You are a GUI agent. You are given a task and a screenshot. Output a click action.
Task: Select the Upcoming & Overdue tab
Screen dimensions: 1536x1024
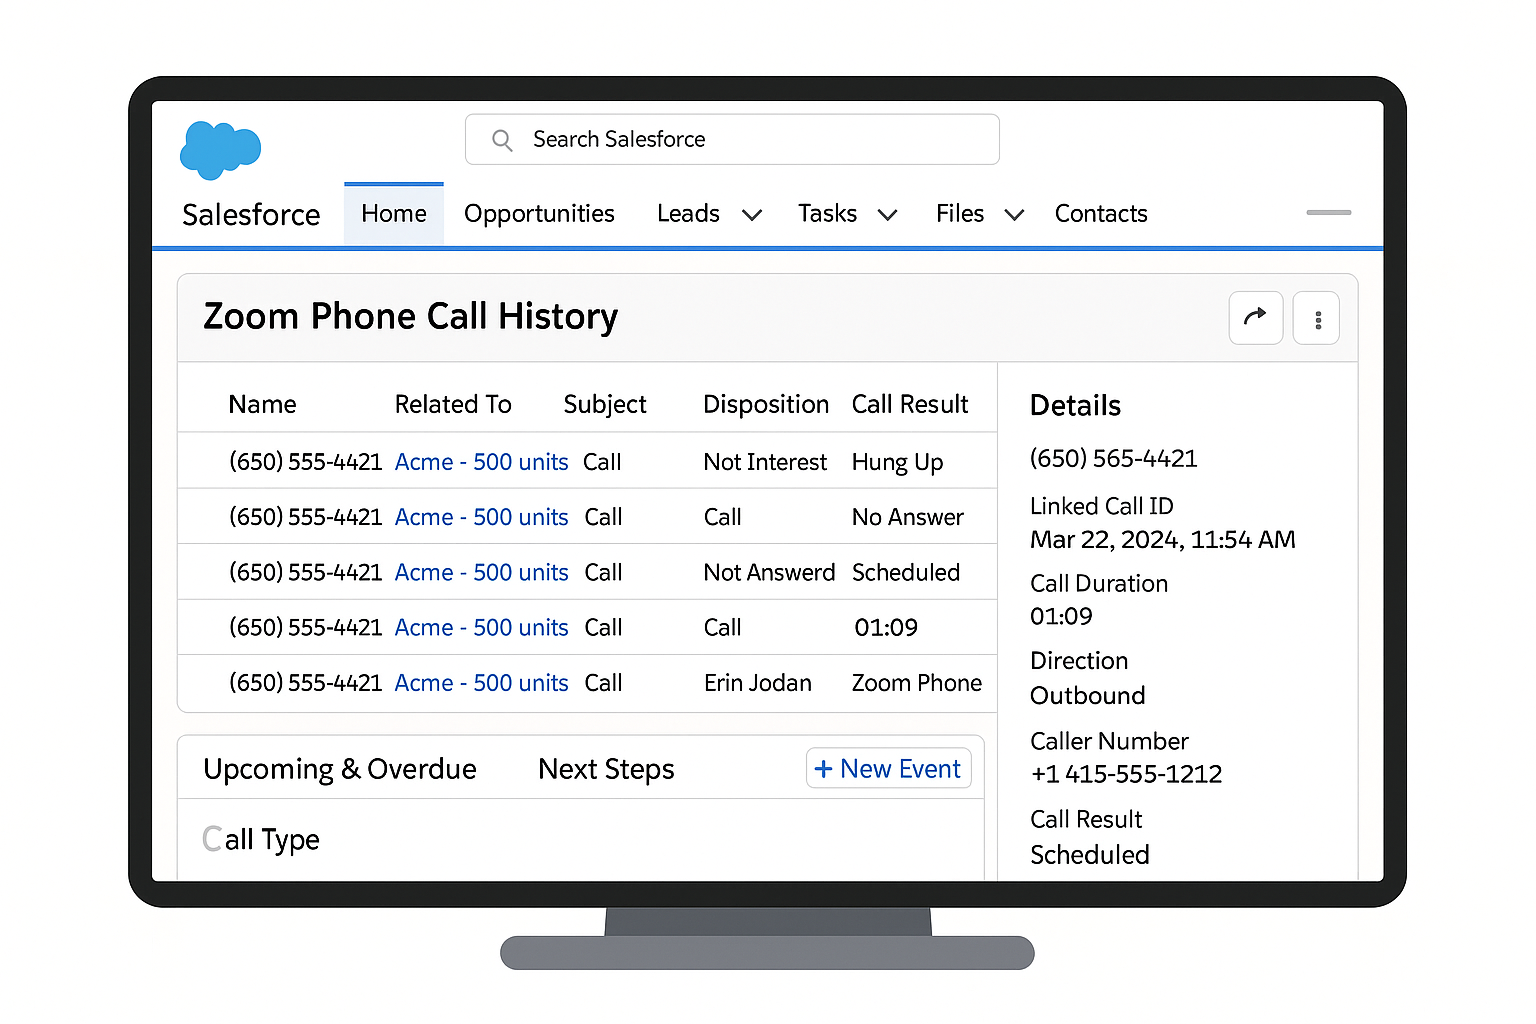(339, 769)
